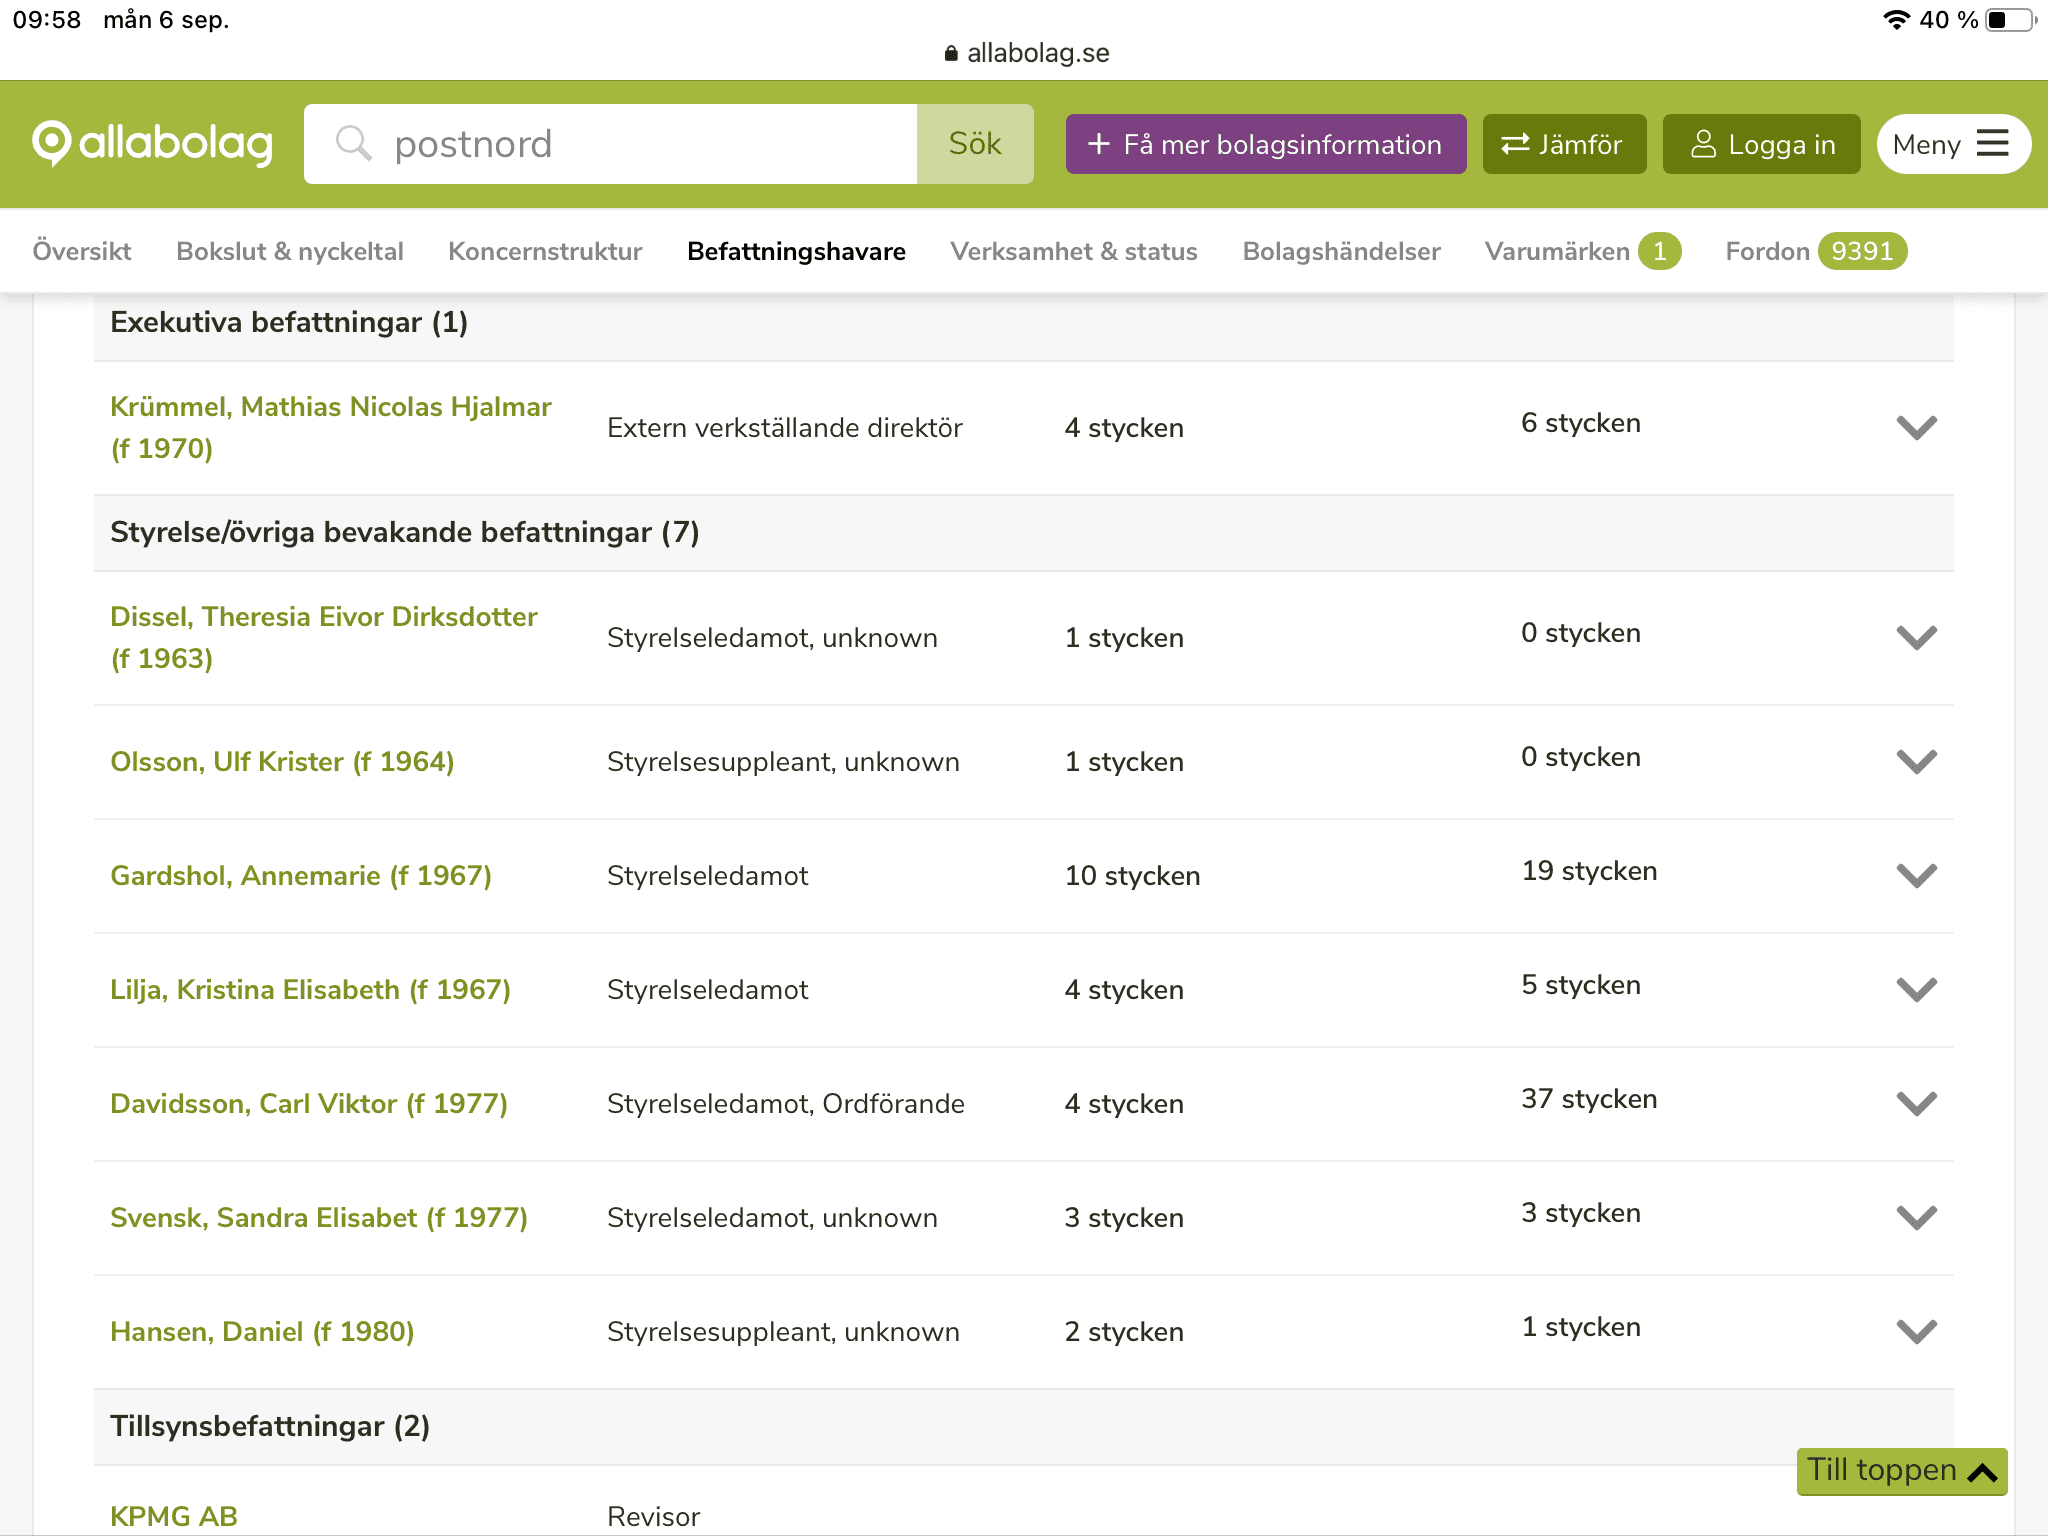Click Styrelseledamot, Ordförande text
Screen dimensions: 2048x1536
786,1104
